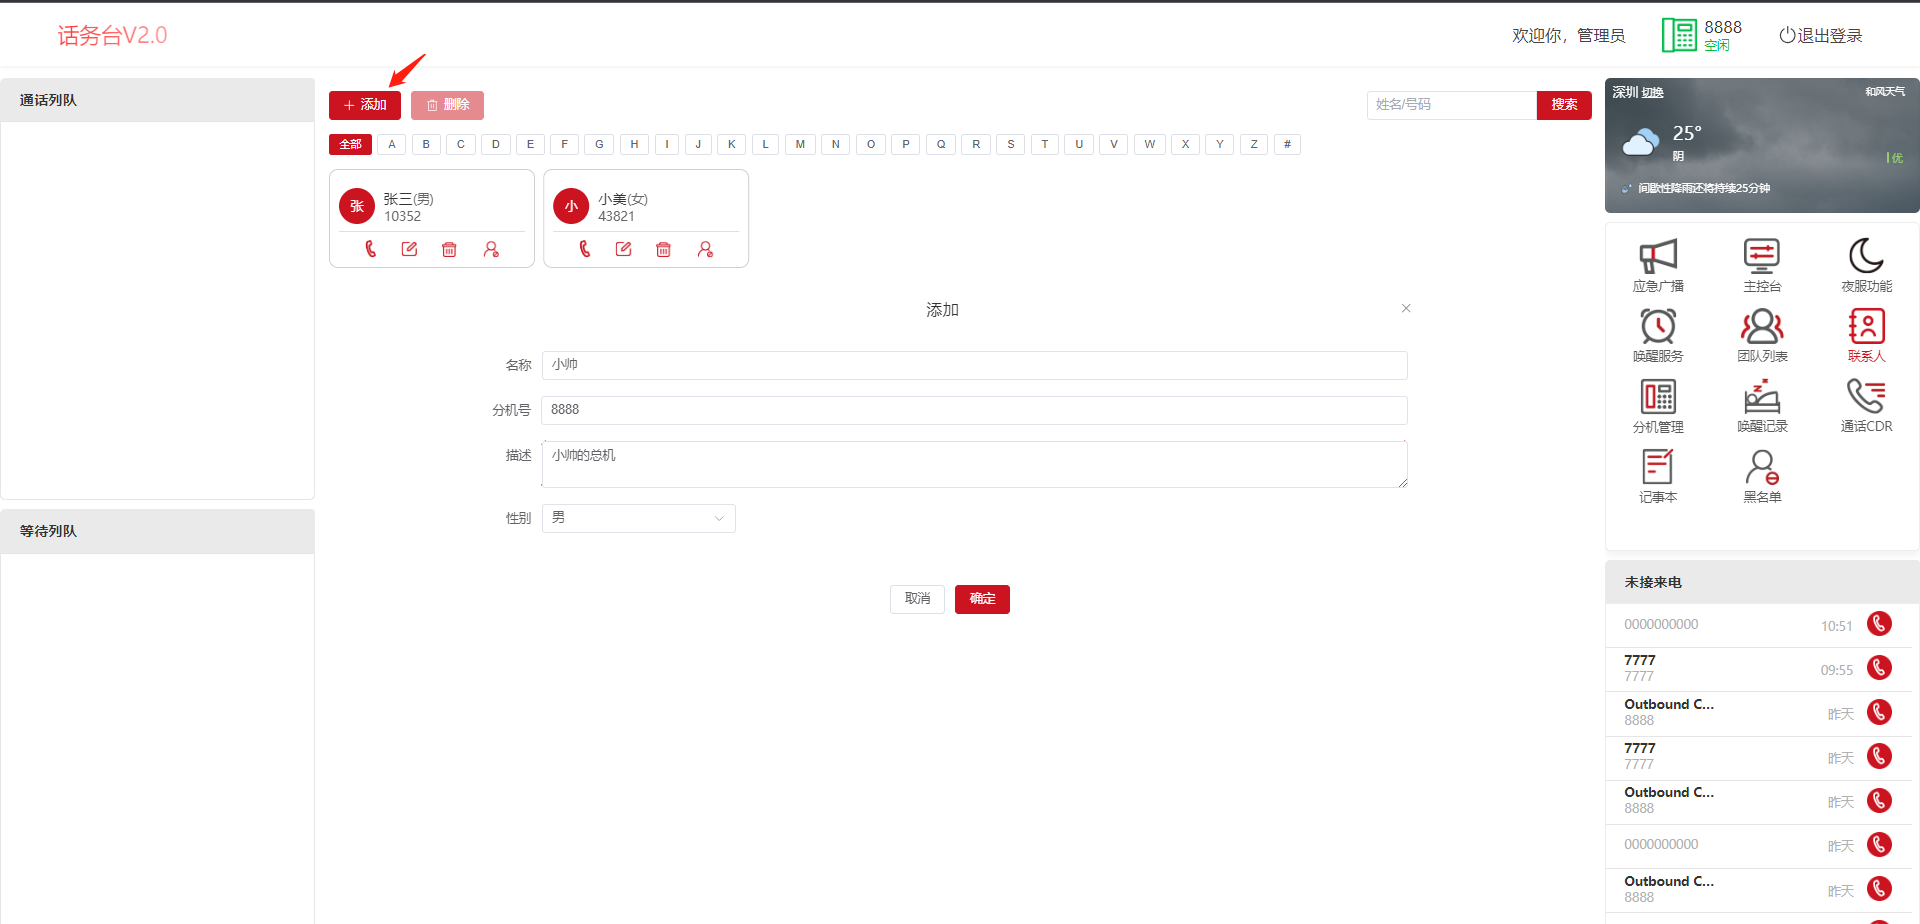Click the 取消 cancel button

point(917,599)
